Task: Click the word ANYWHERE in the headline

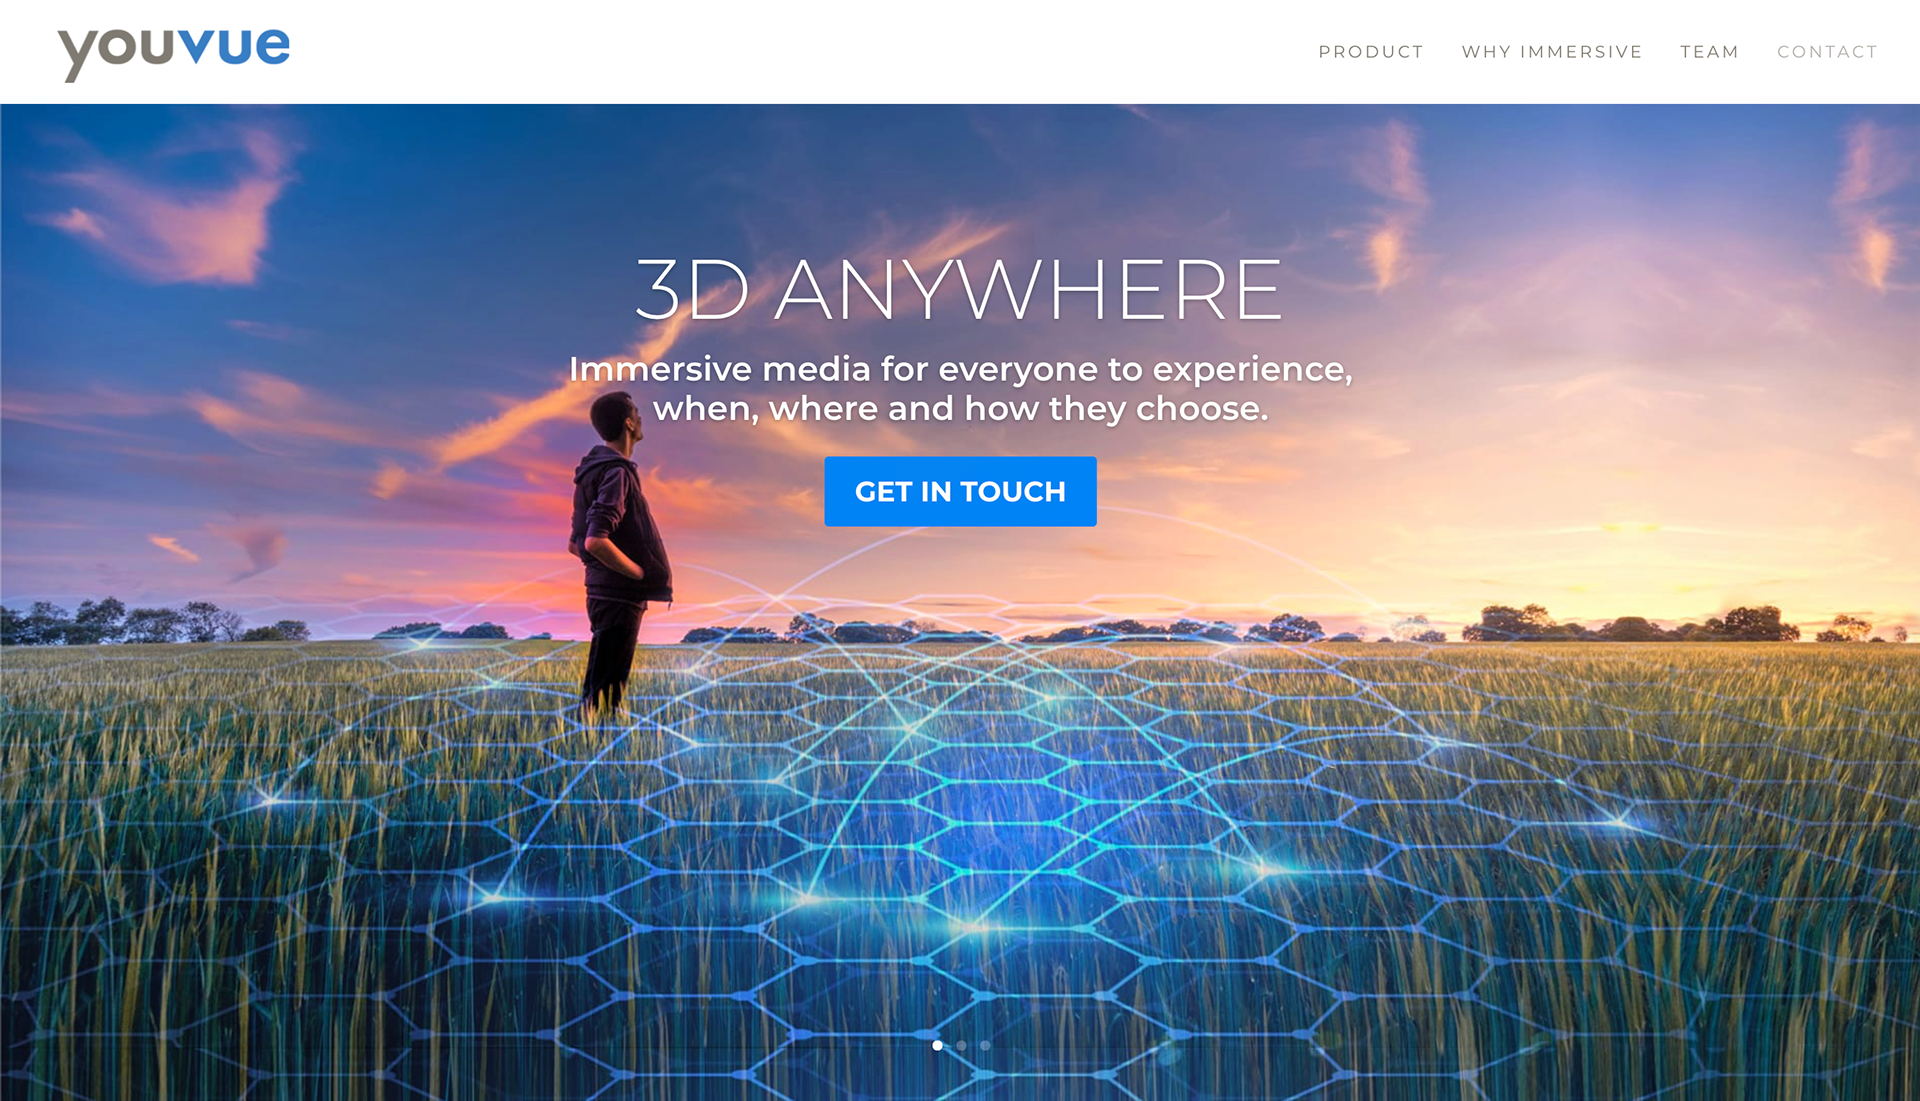Action: pyautogui.click(x=1029, y=290)
